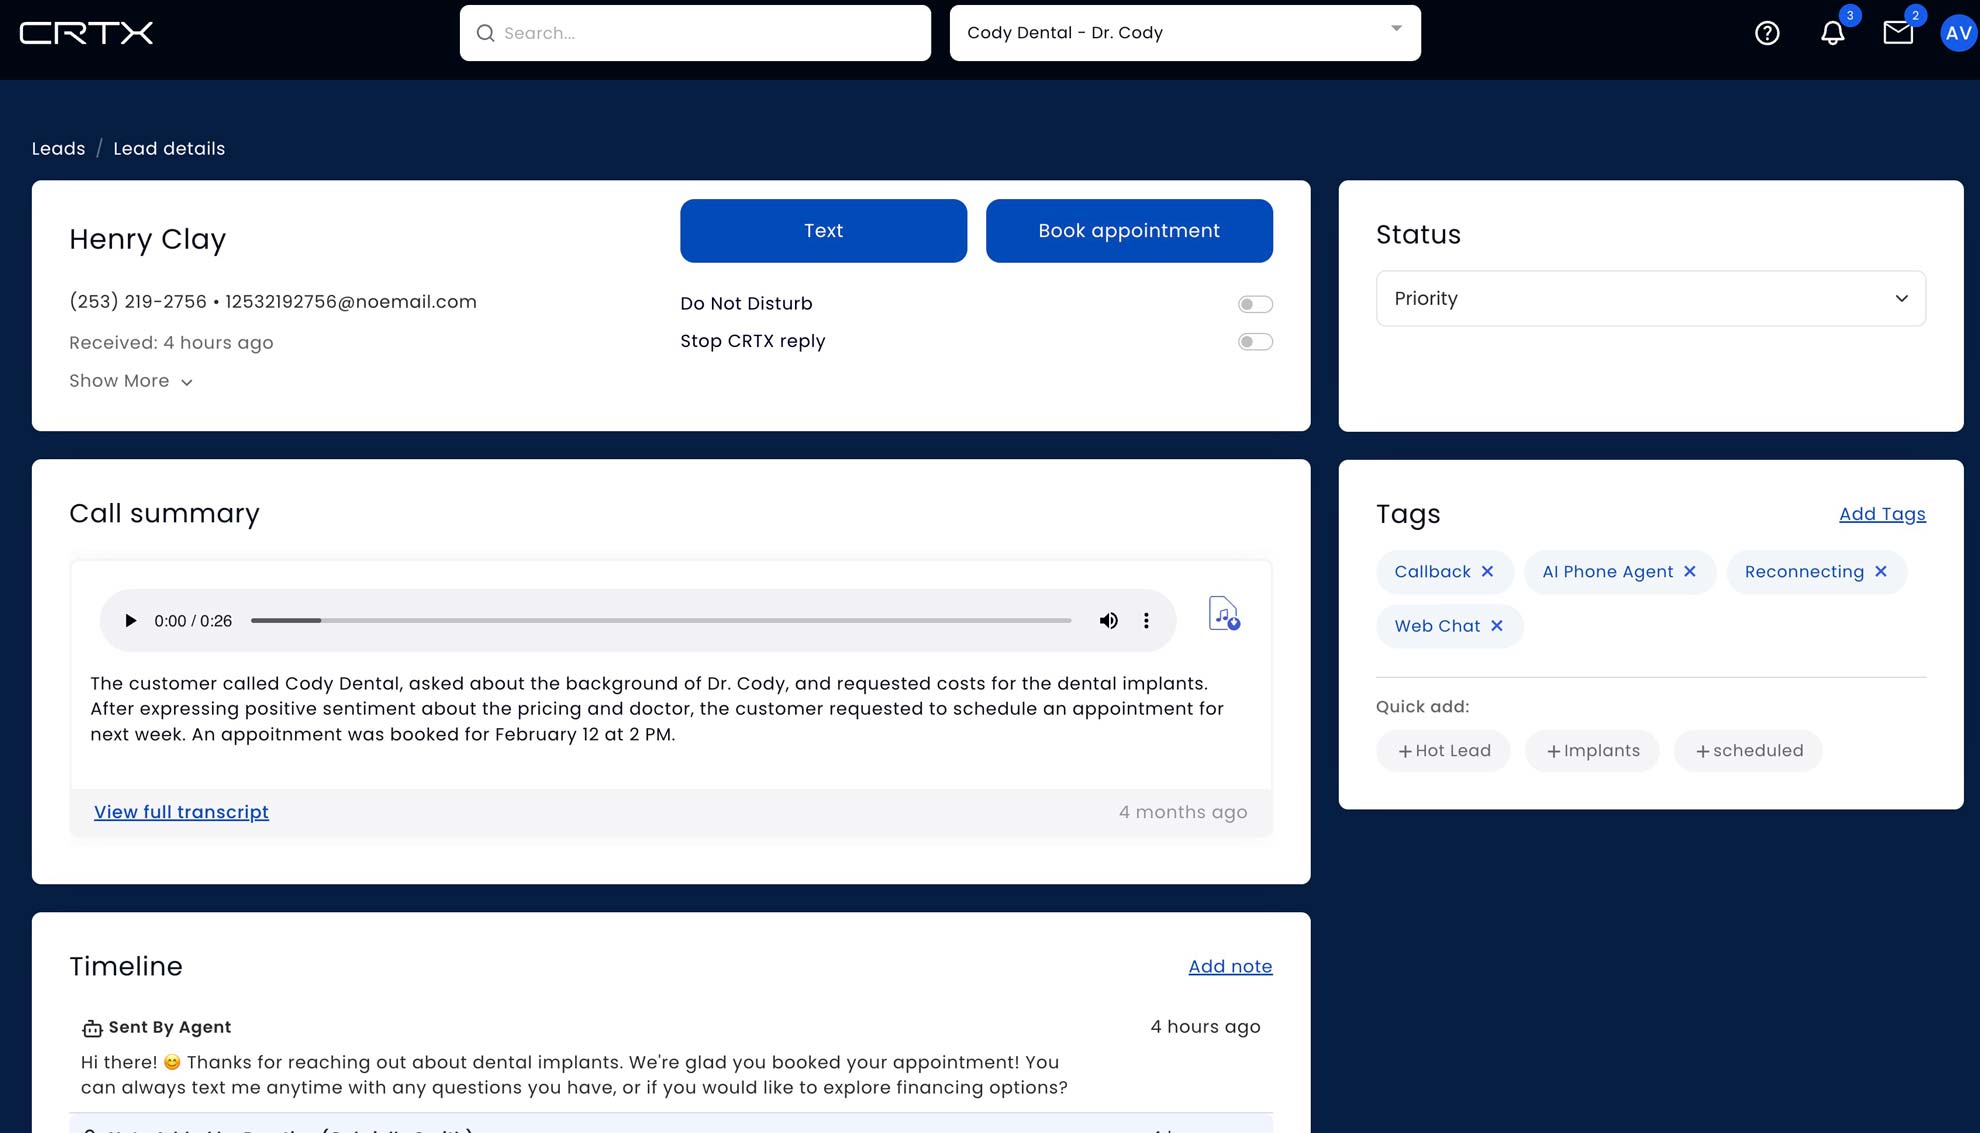Open the Cody Dental practice selector
1980x1133 pixels.
click(1184, 32)
